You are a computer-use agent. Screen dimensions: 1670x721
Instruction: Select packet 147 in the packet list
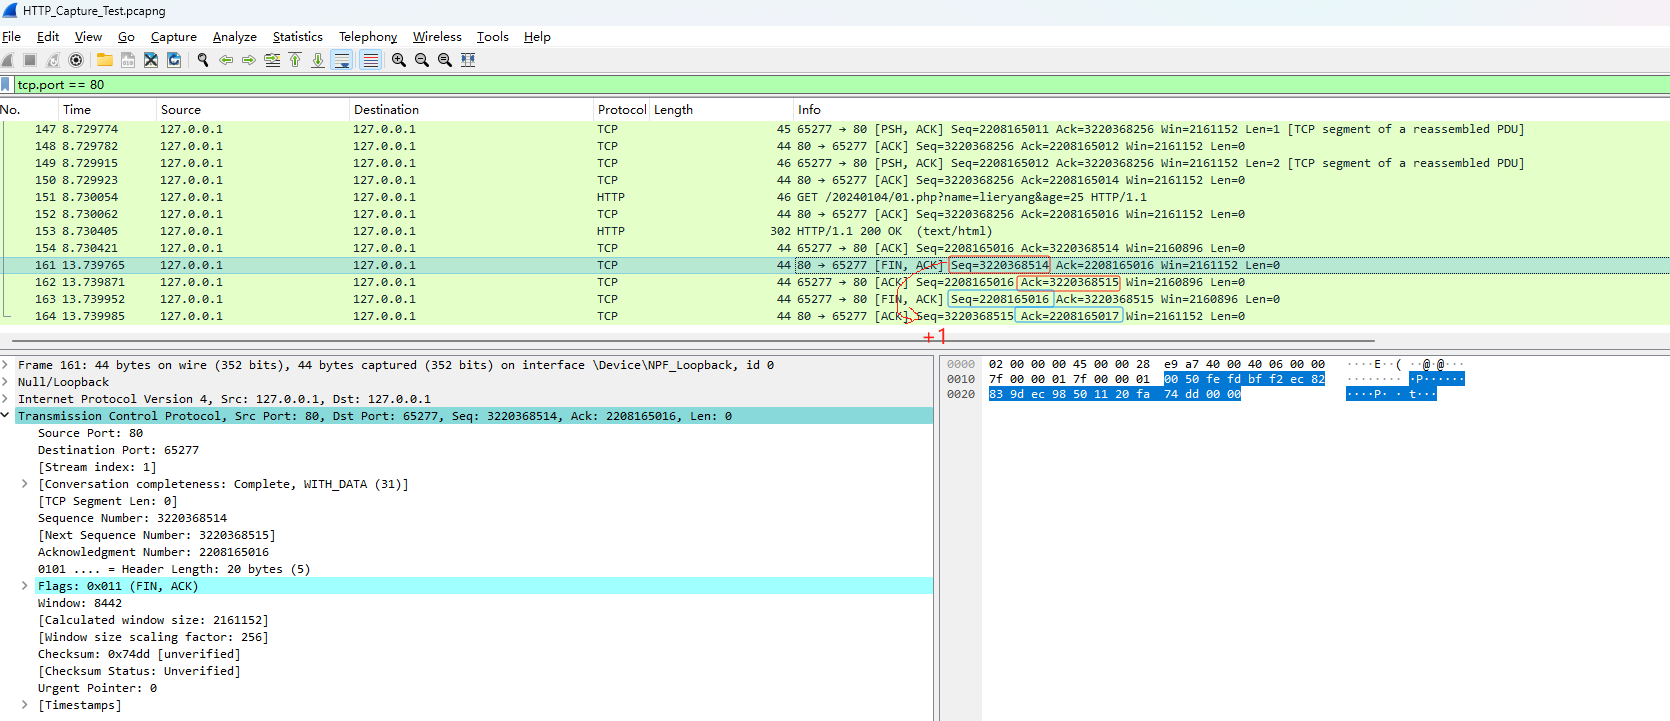[x=834, y=129]
